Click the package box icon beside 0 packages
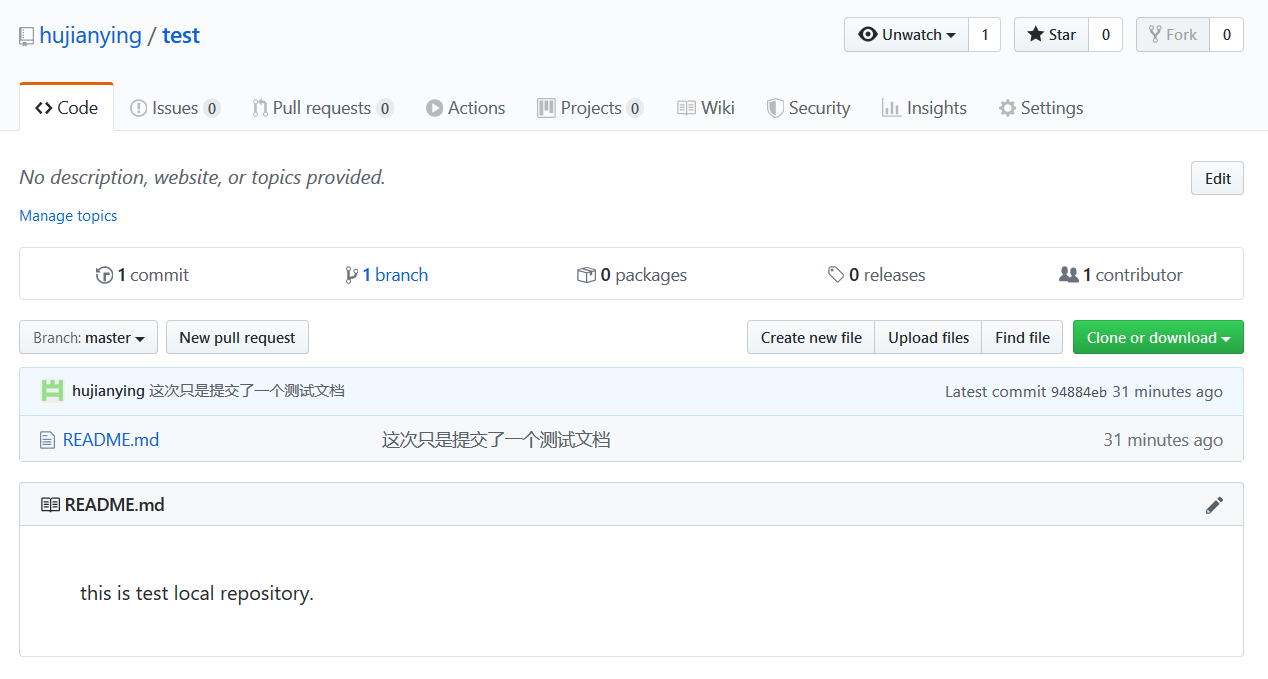The width and height of the screenshot is (1268, 679). [586, 275]
